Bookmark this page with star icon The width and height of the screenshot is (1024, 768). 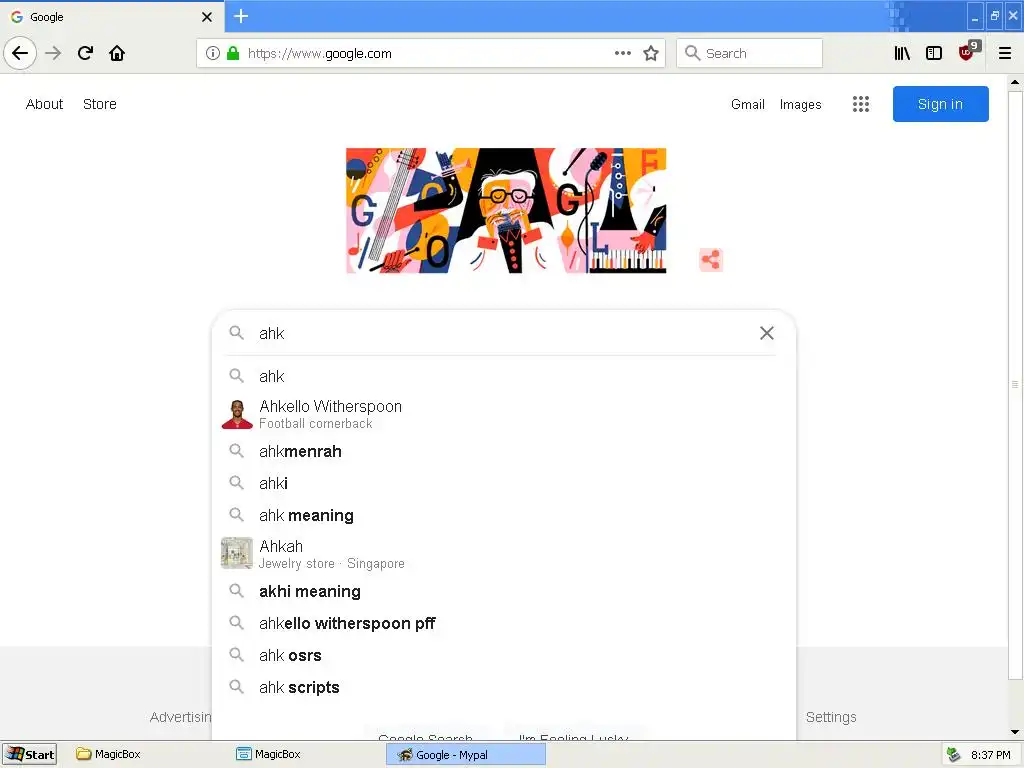[651, 54]
